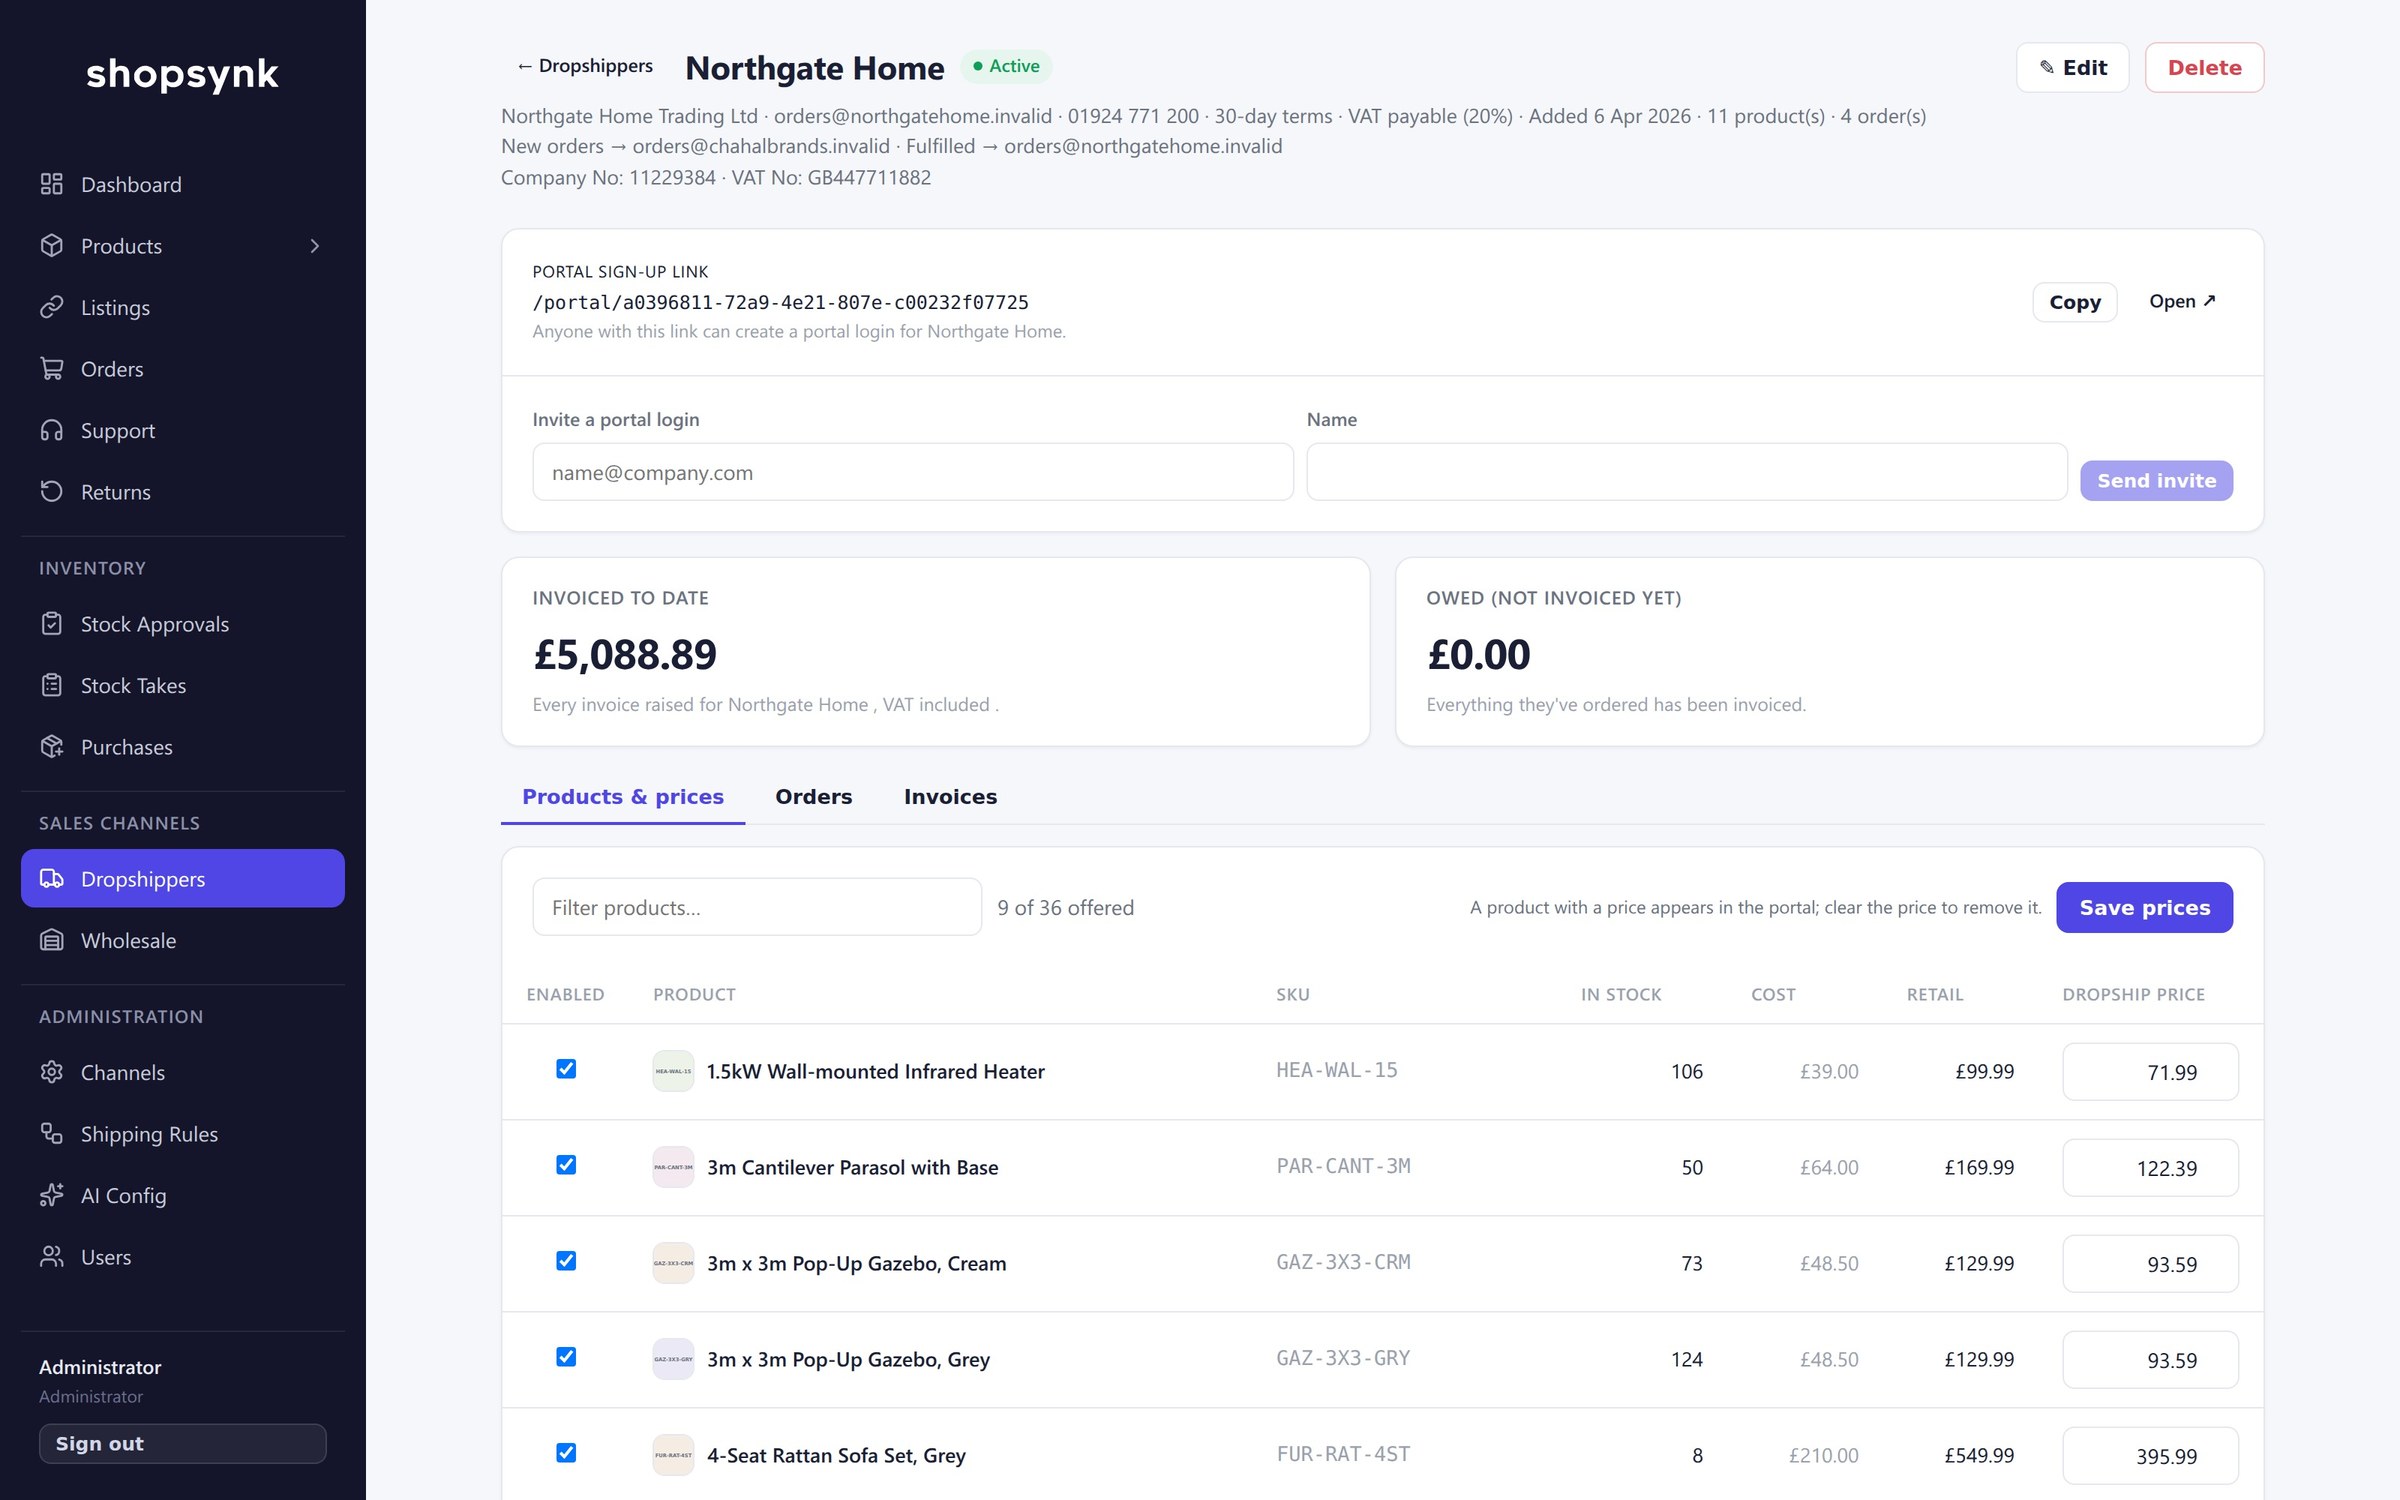Click the Delete button

click(x=2204, y=67)
